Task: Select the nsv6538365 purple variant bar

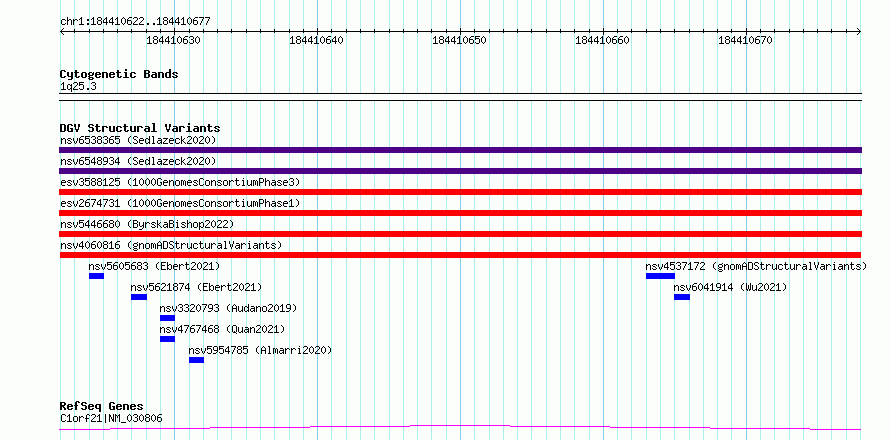Action: point(460,150)
